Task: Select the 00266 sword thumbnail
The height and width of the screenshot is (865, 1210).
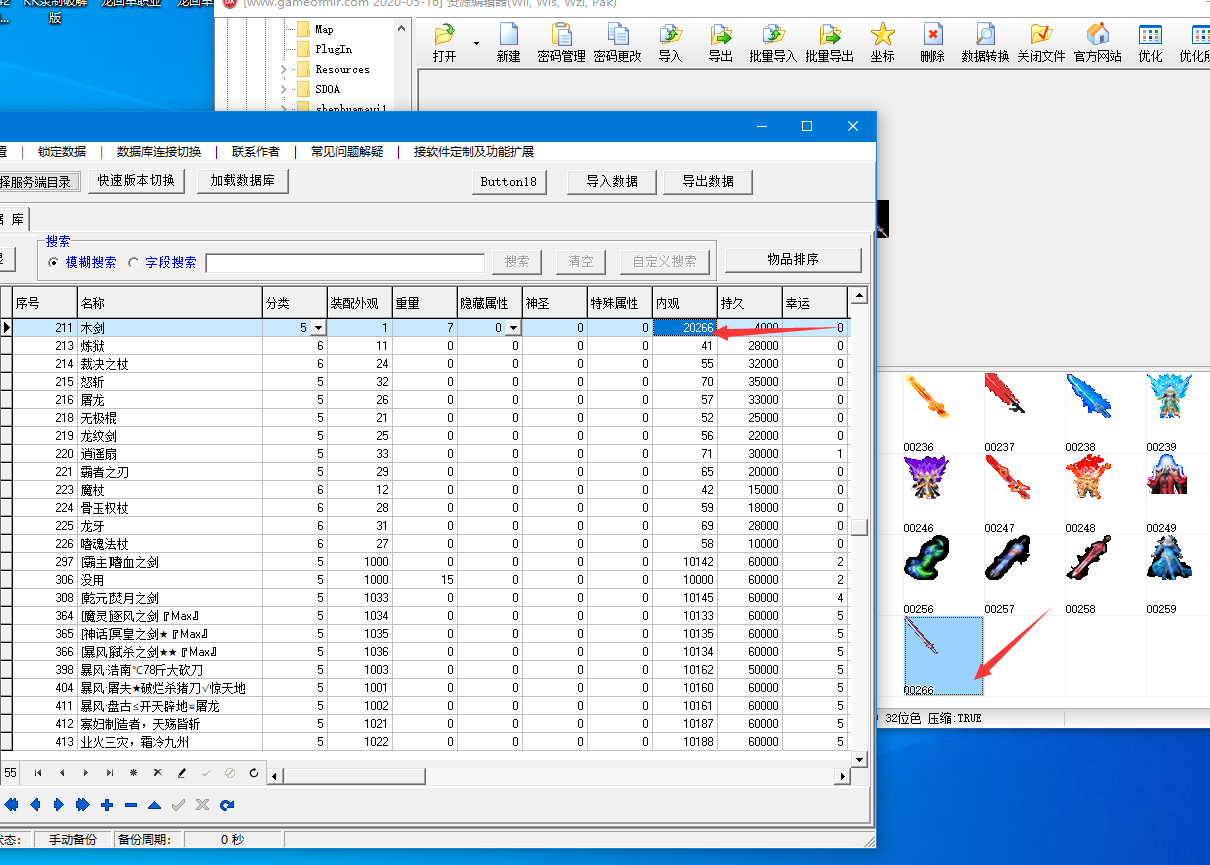Action: (x=943, y=655)
